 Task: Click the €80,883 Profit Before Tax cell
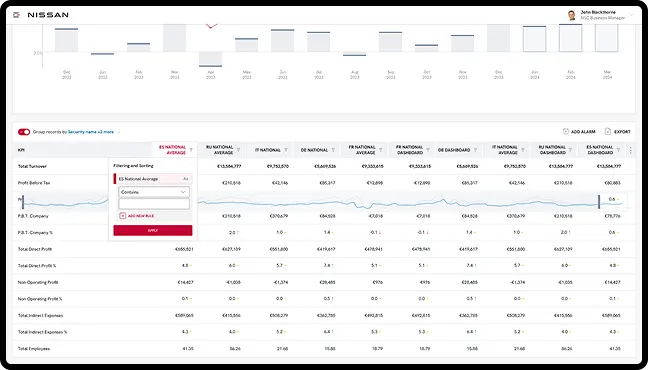(612, 183)
